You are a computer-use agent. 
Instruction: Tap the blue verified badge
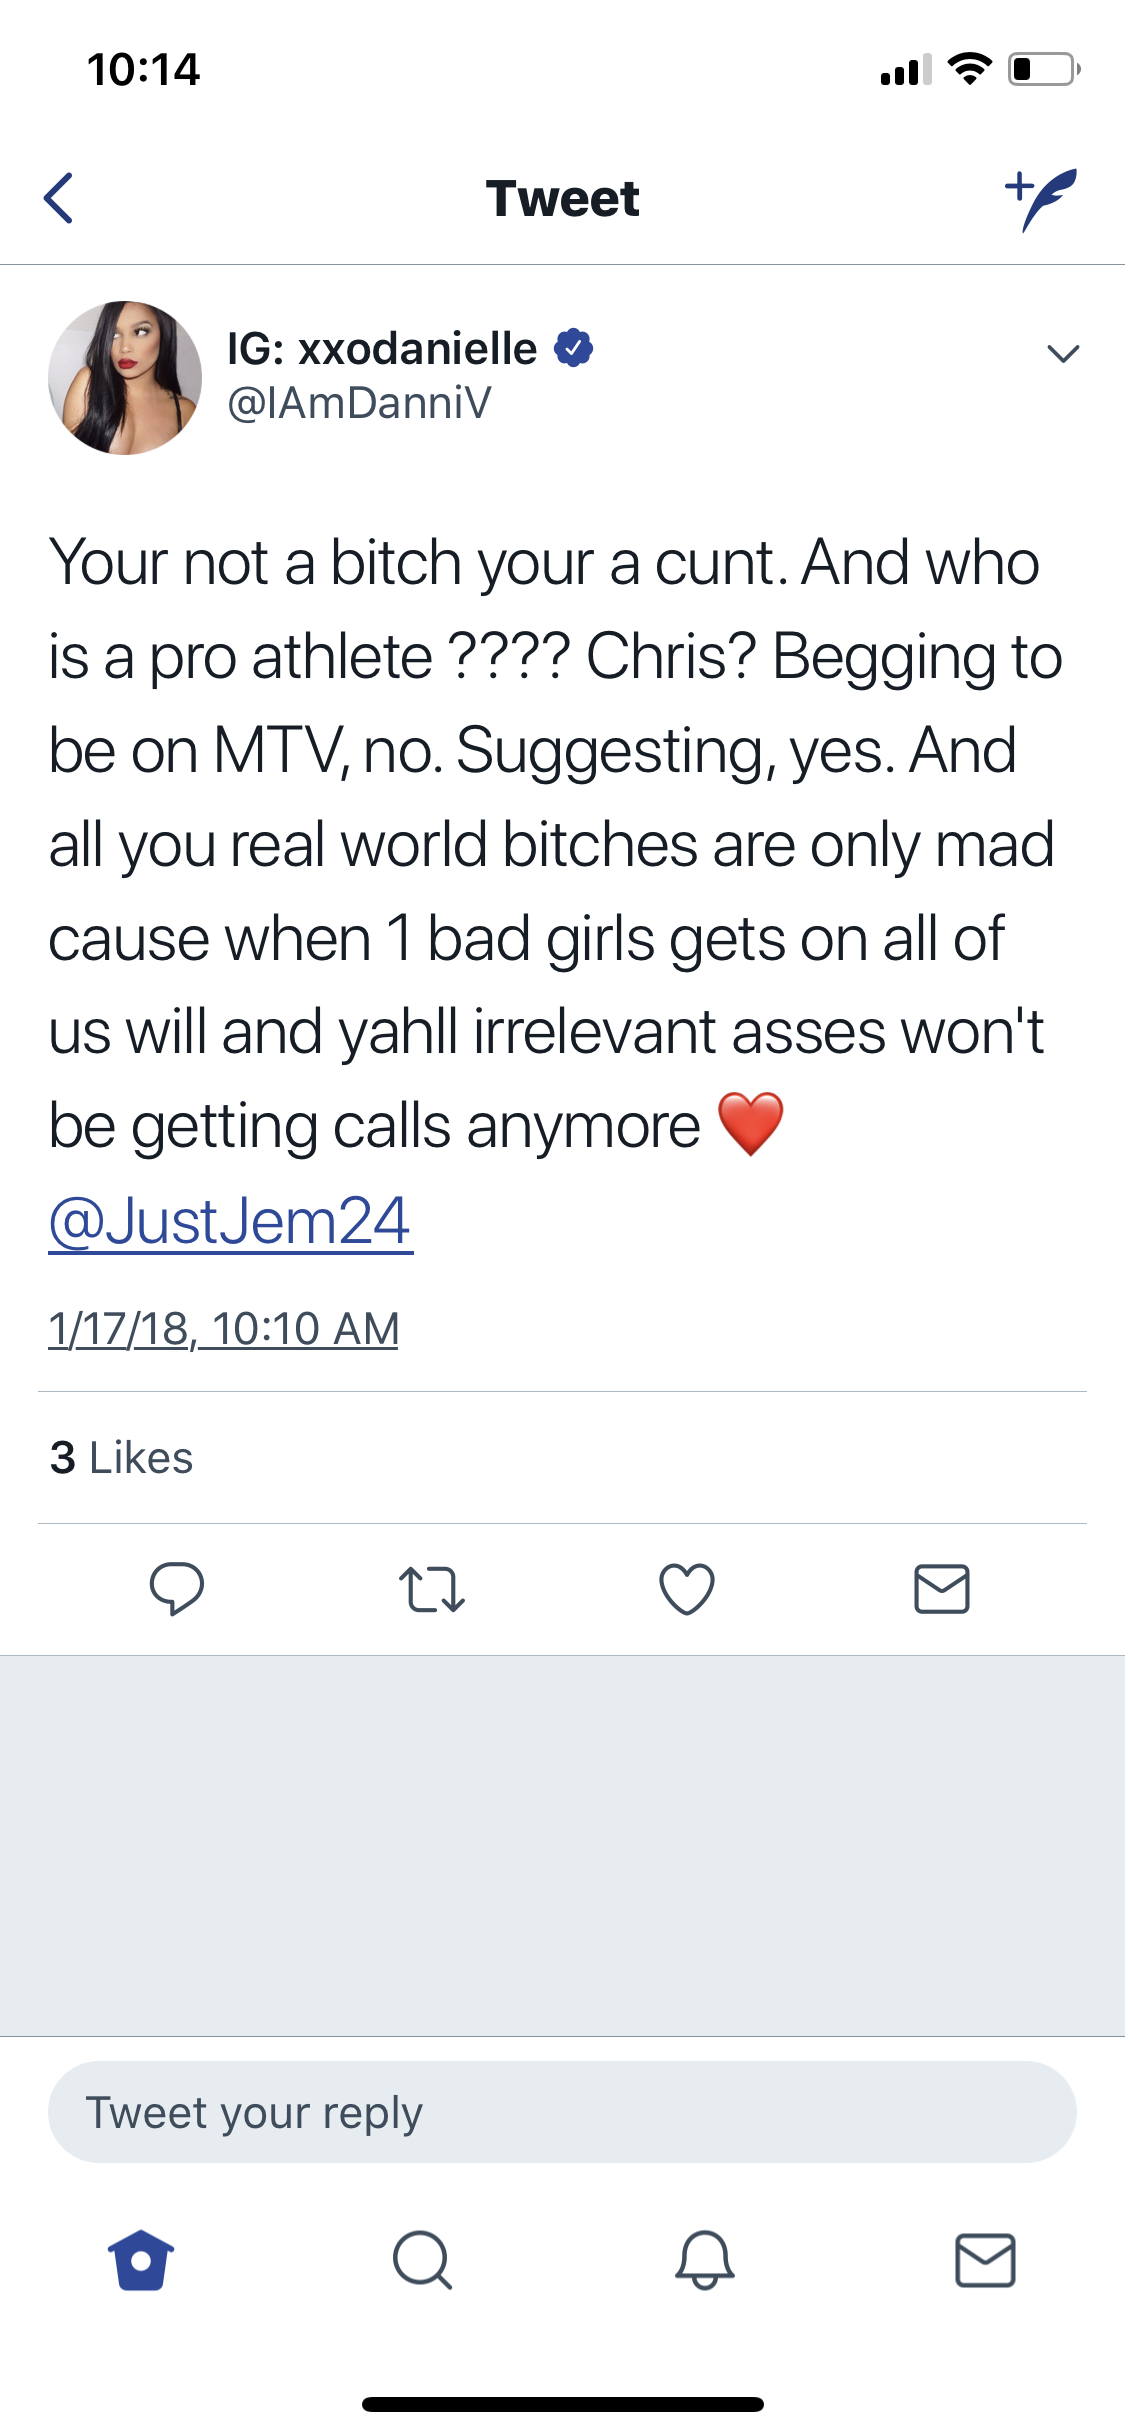574,347
